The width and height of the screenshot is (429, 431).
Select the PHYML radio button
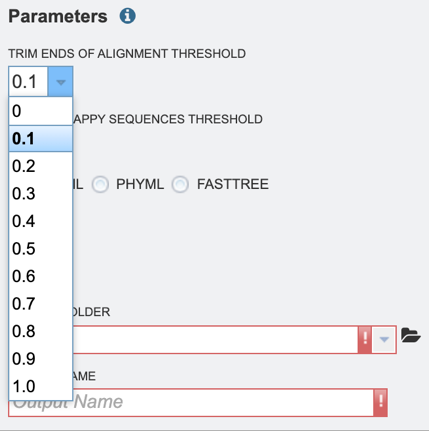100,184
